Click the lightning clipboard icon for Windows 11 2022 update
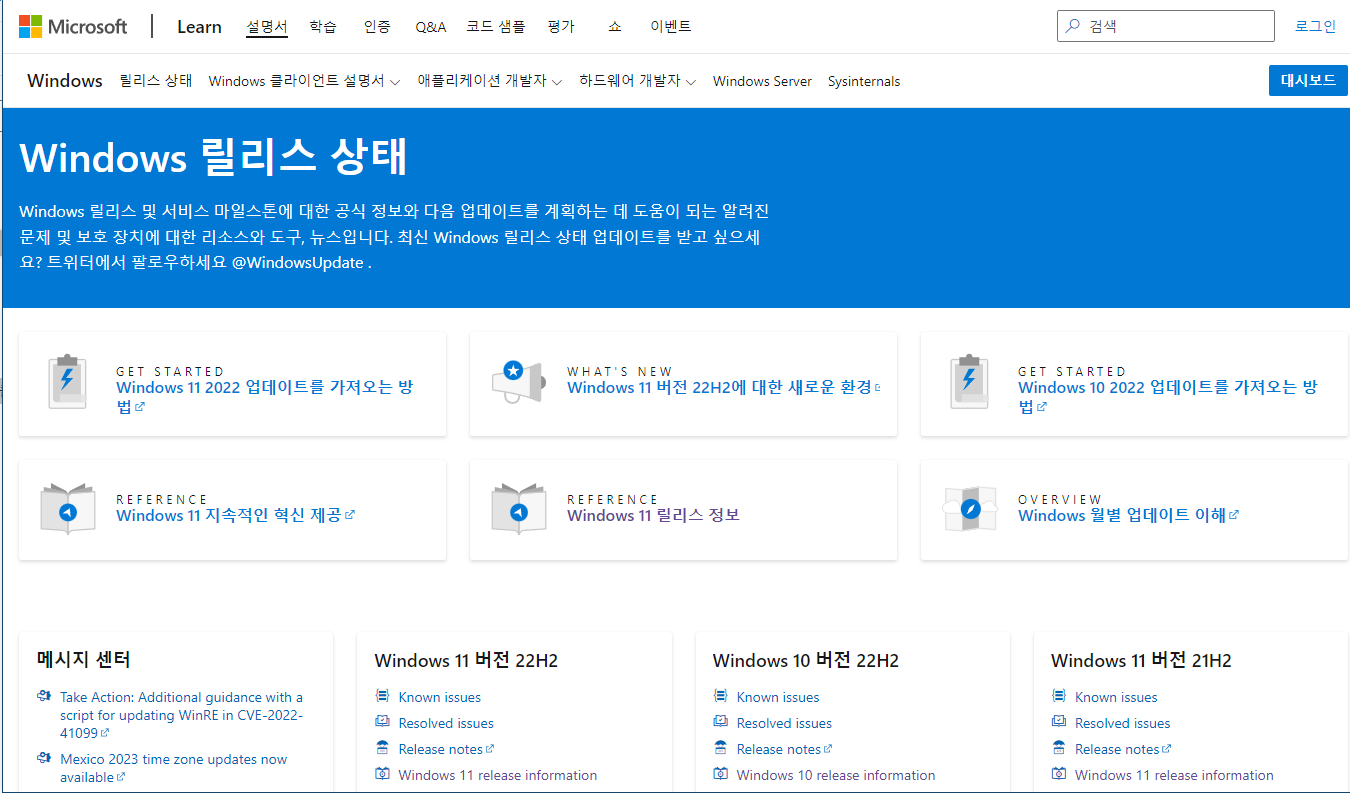The height and width of the screenshot is (793, 1350). tap(68, 381)
